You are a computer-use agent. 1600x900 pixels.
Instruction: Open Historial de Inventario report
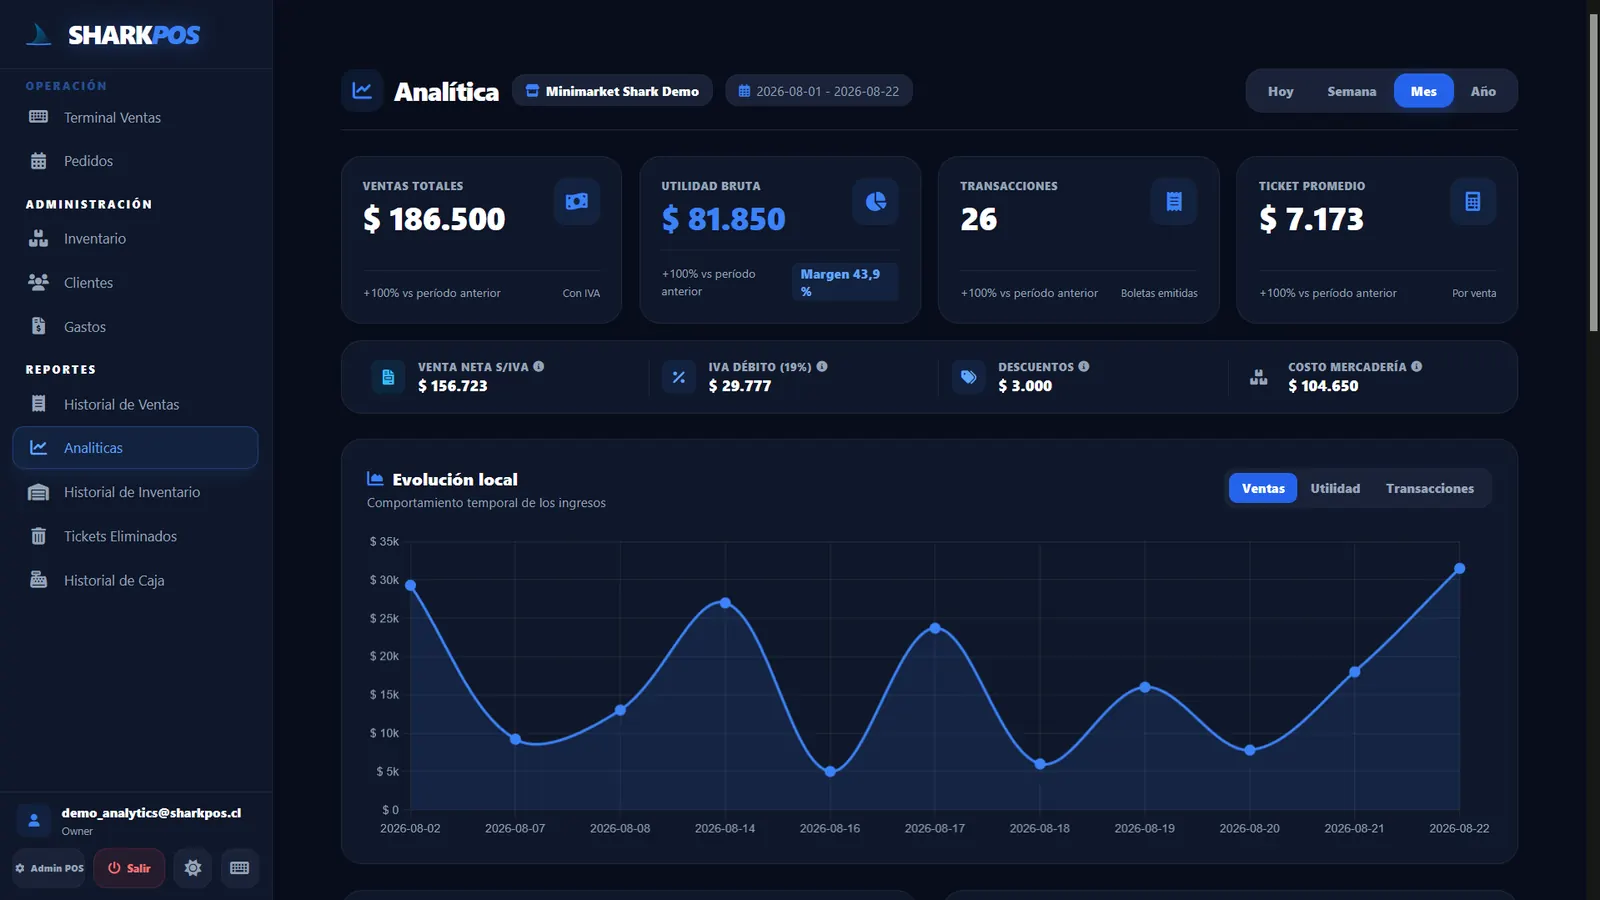135,492
